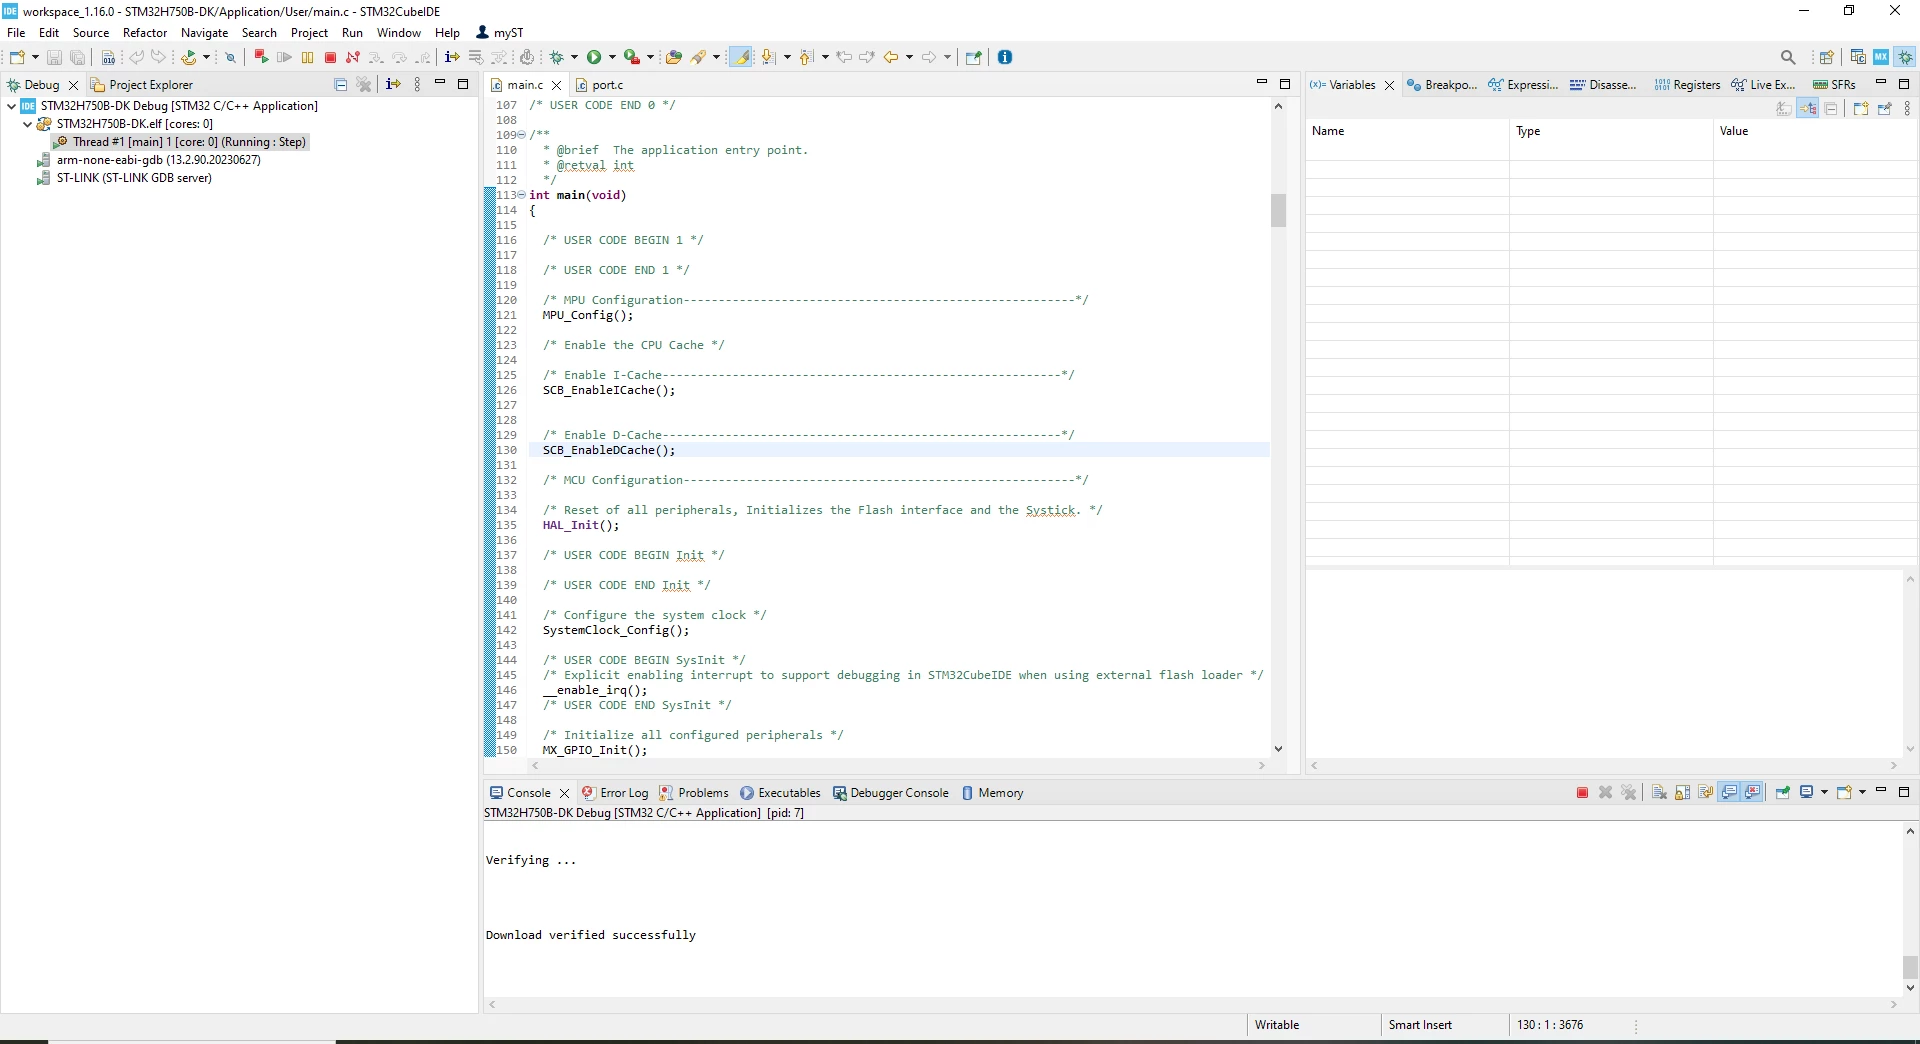Switch to the C/C++ perspective icon

pyautogui.click(x=1858, y=57)
